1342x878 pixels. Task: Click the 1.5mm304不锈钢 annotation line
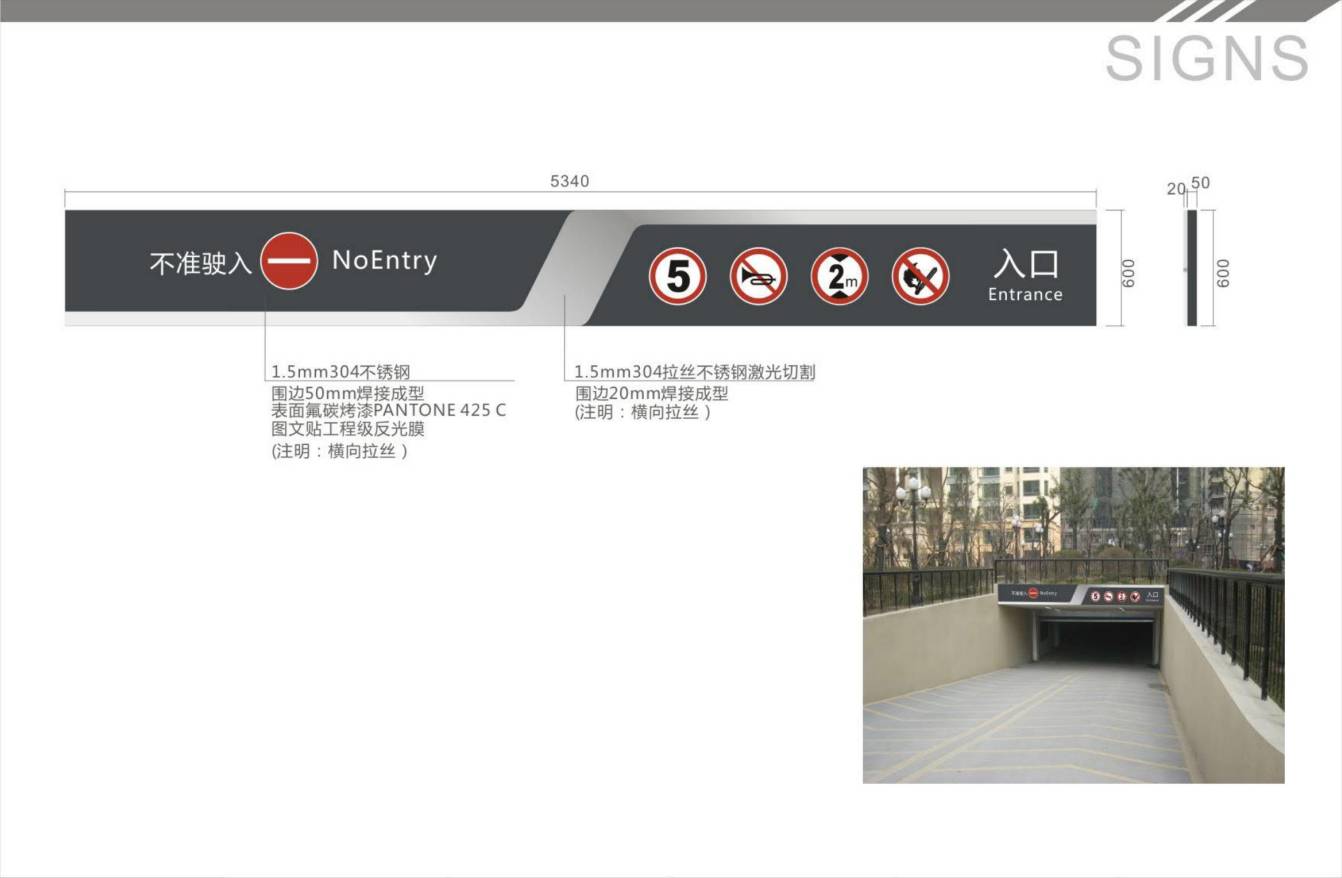341,373
